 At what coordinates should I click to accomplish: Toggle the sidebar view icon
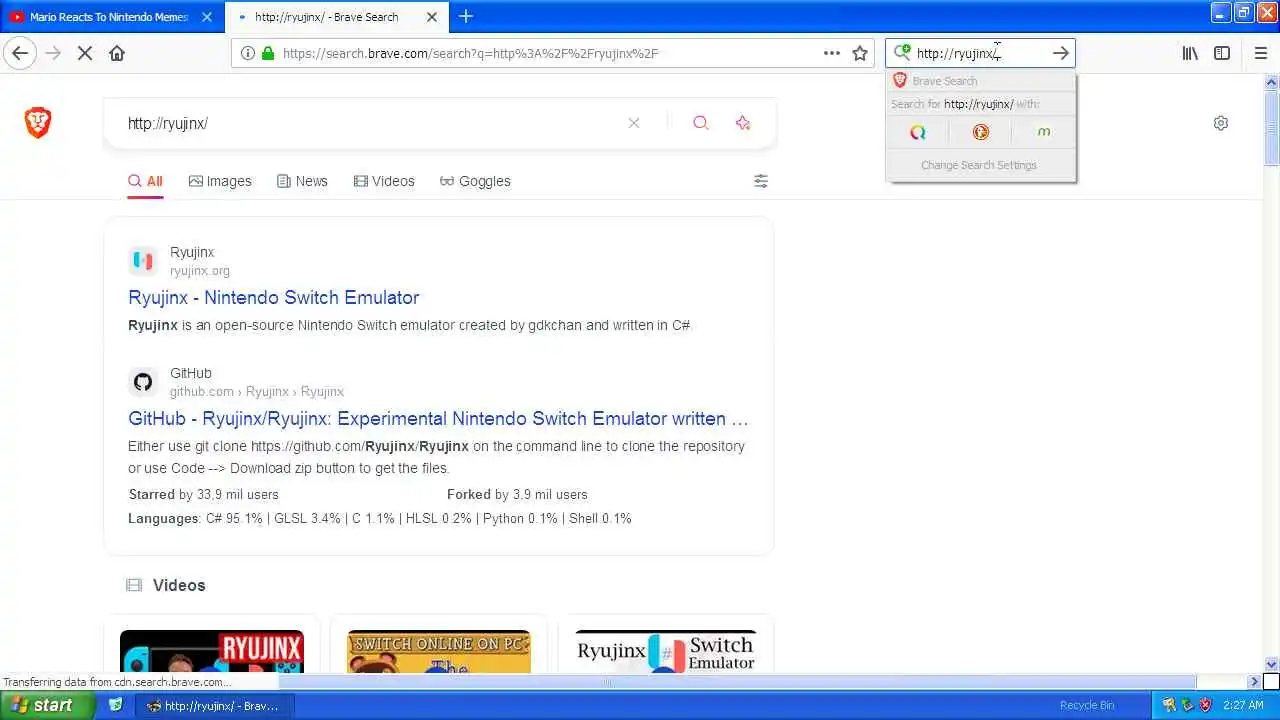(1222, 53)
